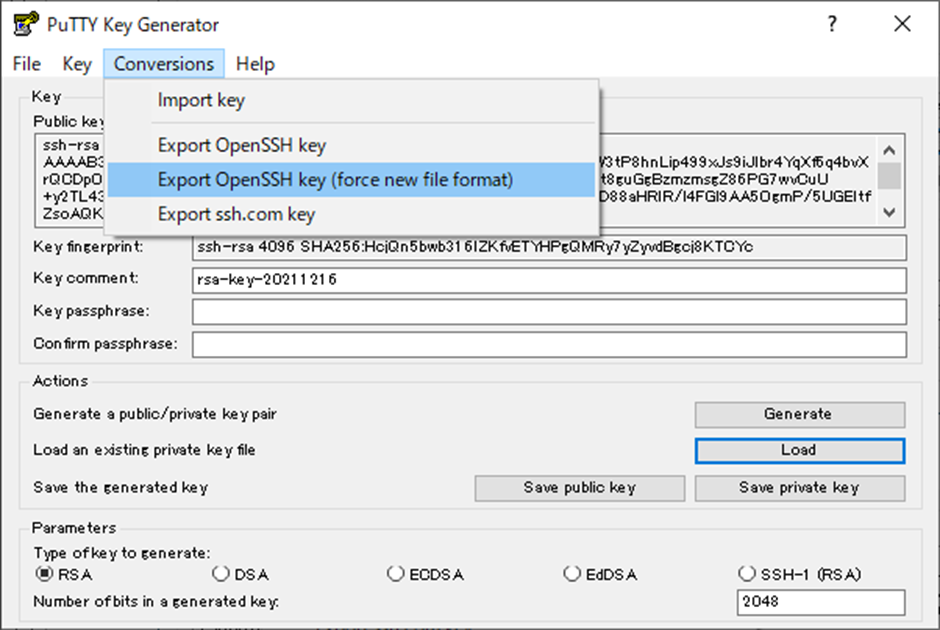Click the Key comment field
This screenshot has width=940, height=630.
[x=549, y=280]
